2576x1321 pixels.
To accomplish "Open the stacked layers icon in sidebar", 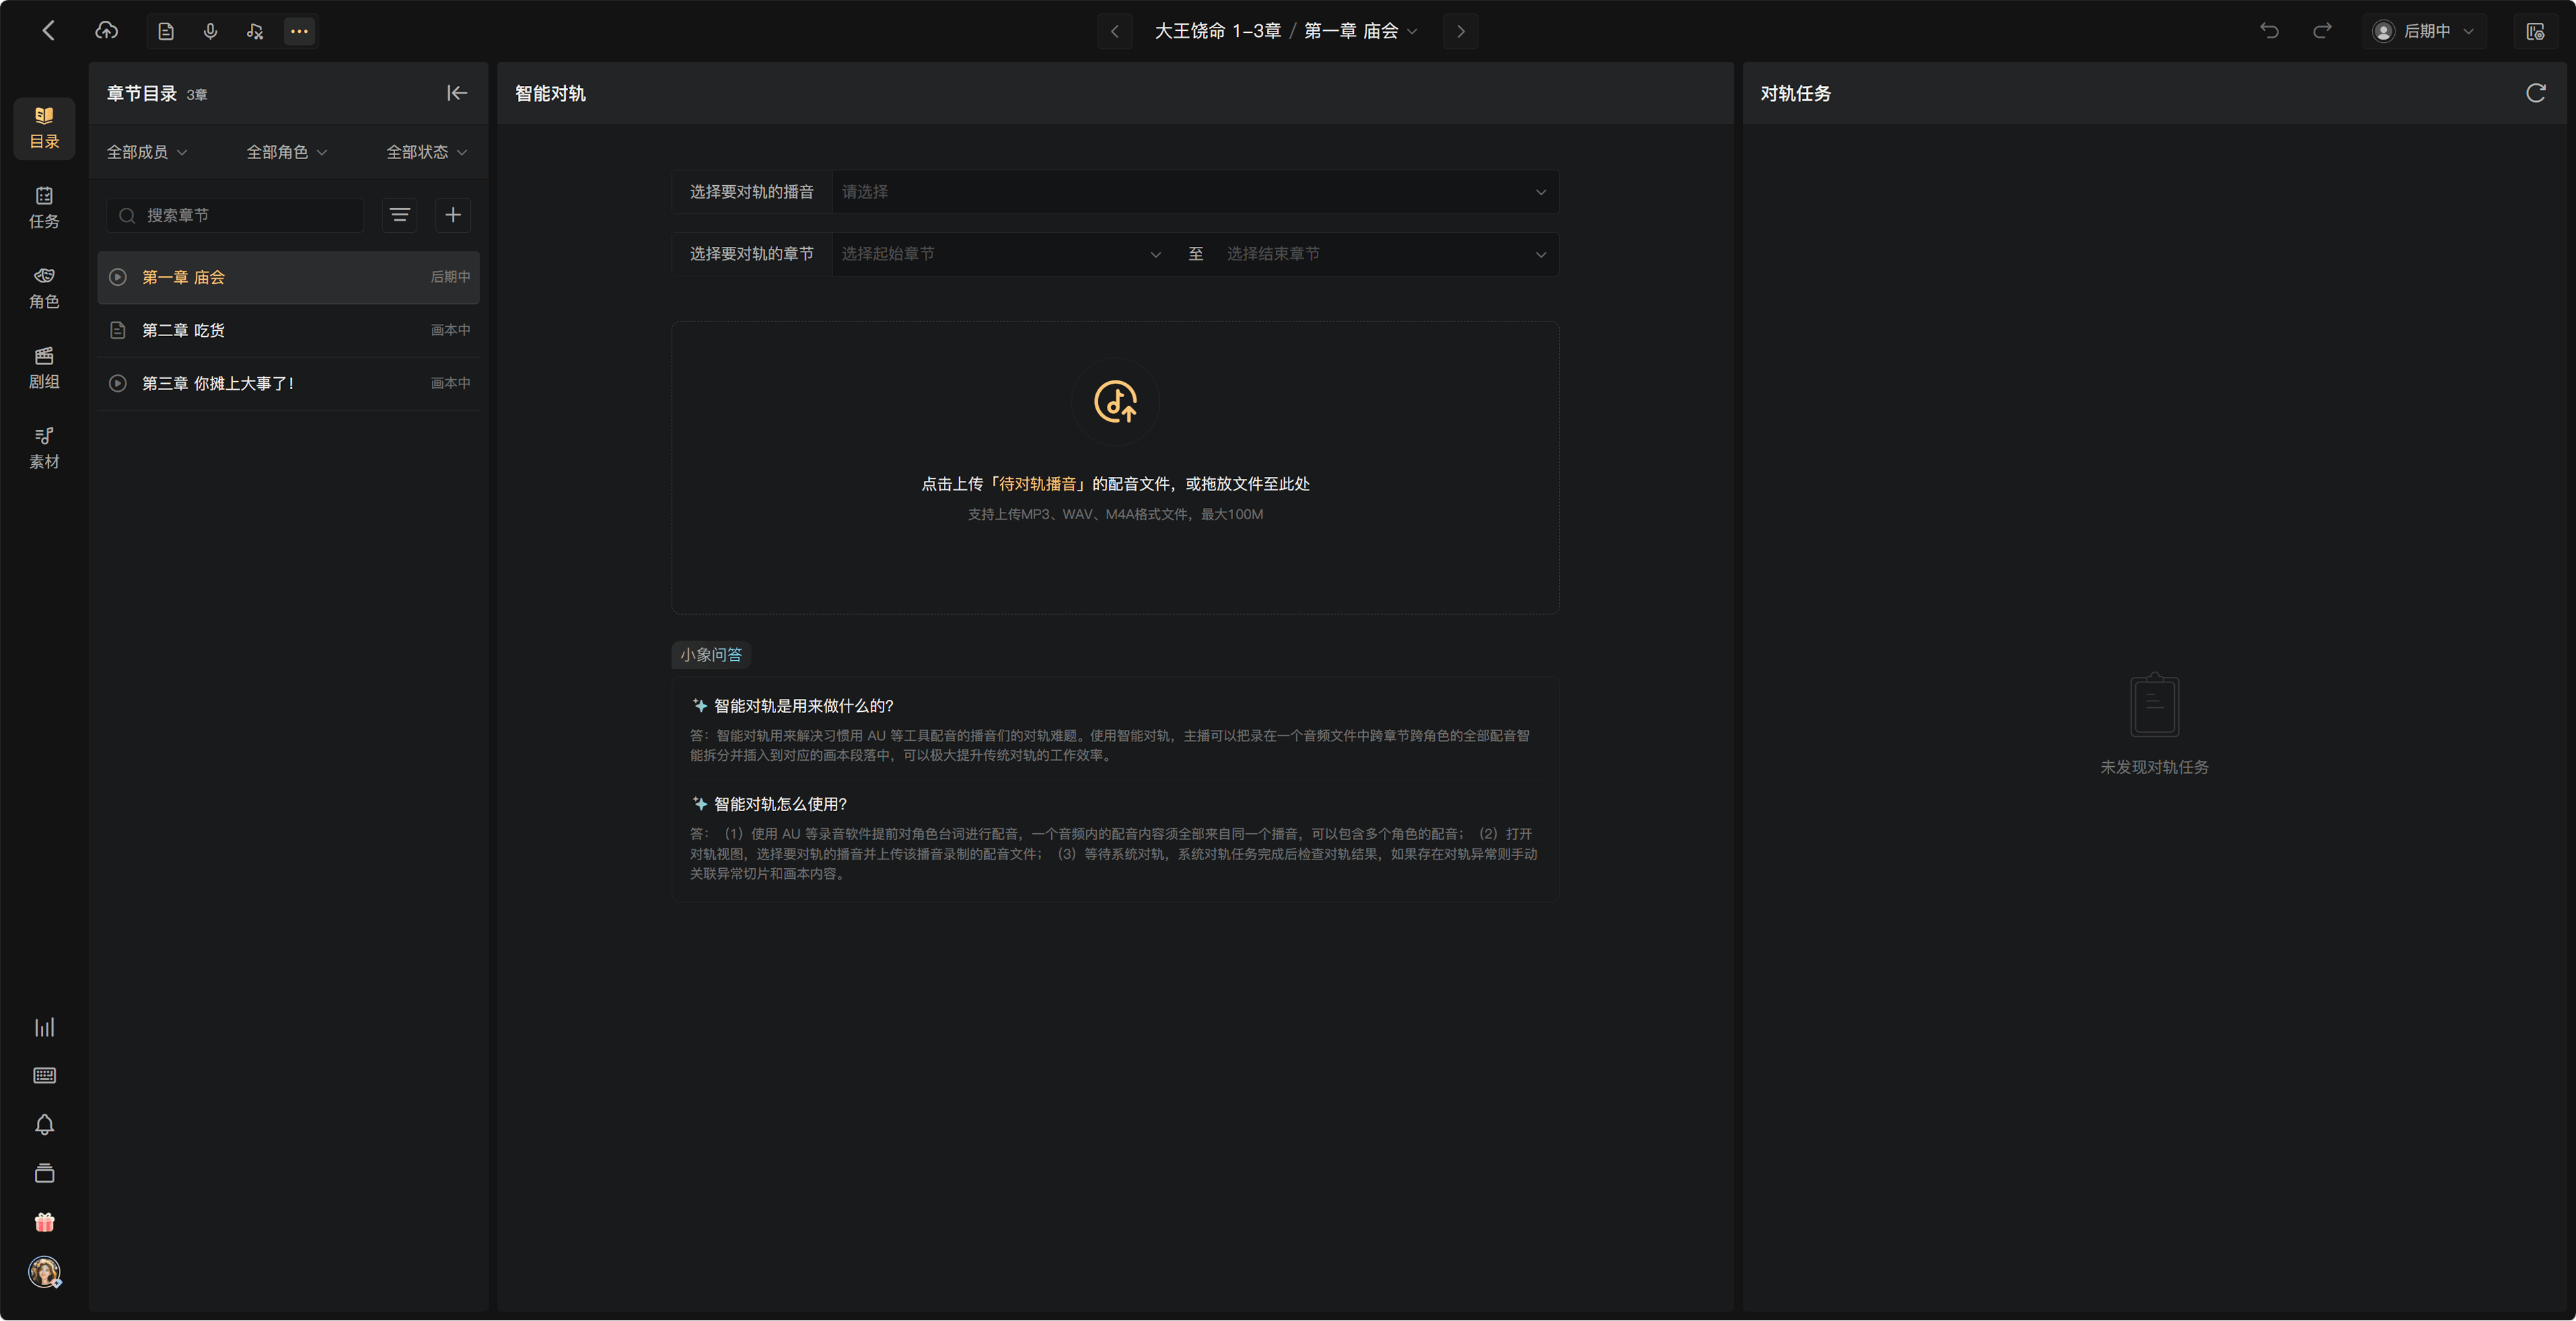I will (44, 1174).
